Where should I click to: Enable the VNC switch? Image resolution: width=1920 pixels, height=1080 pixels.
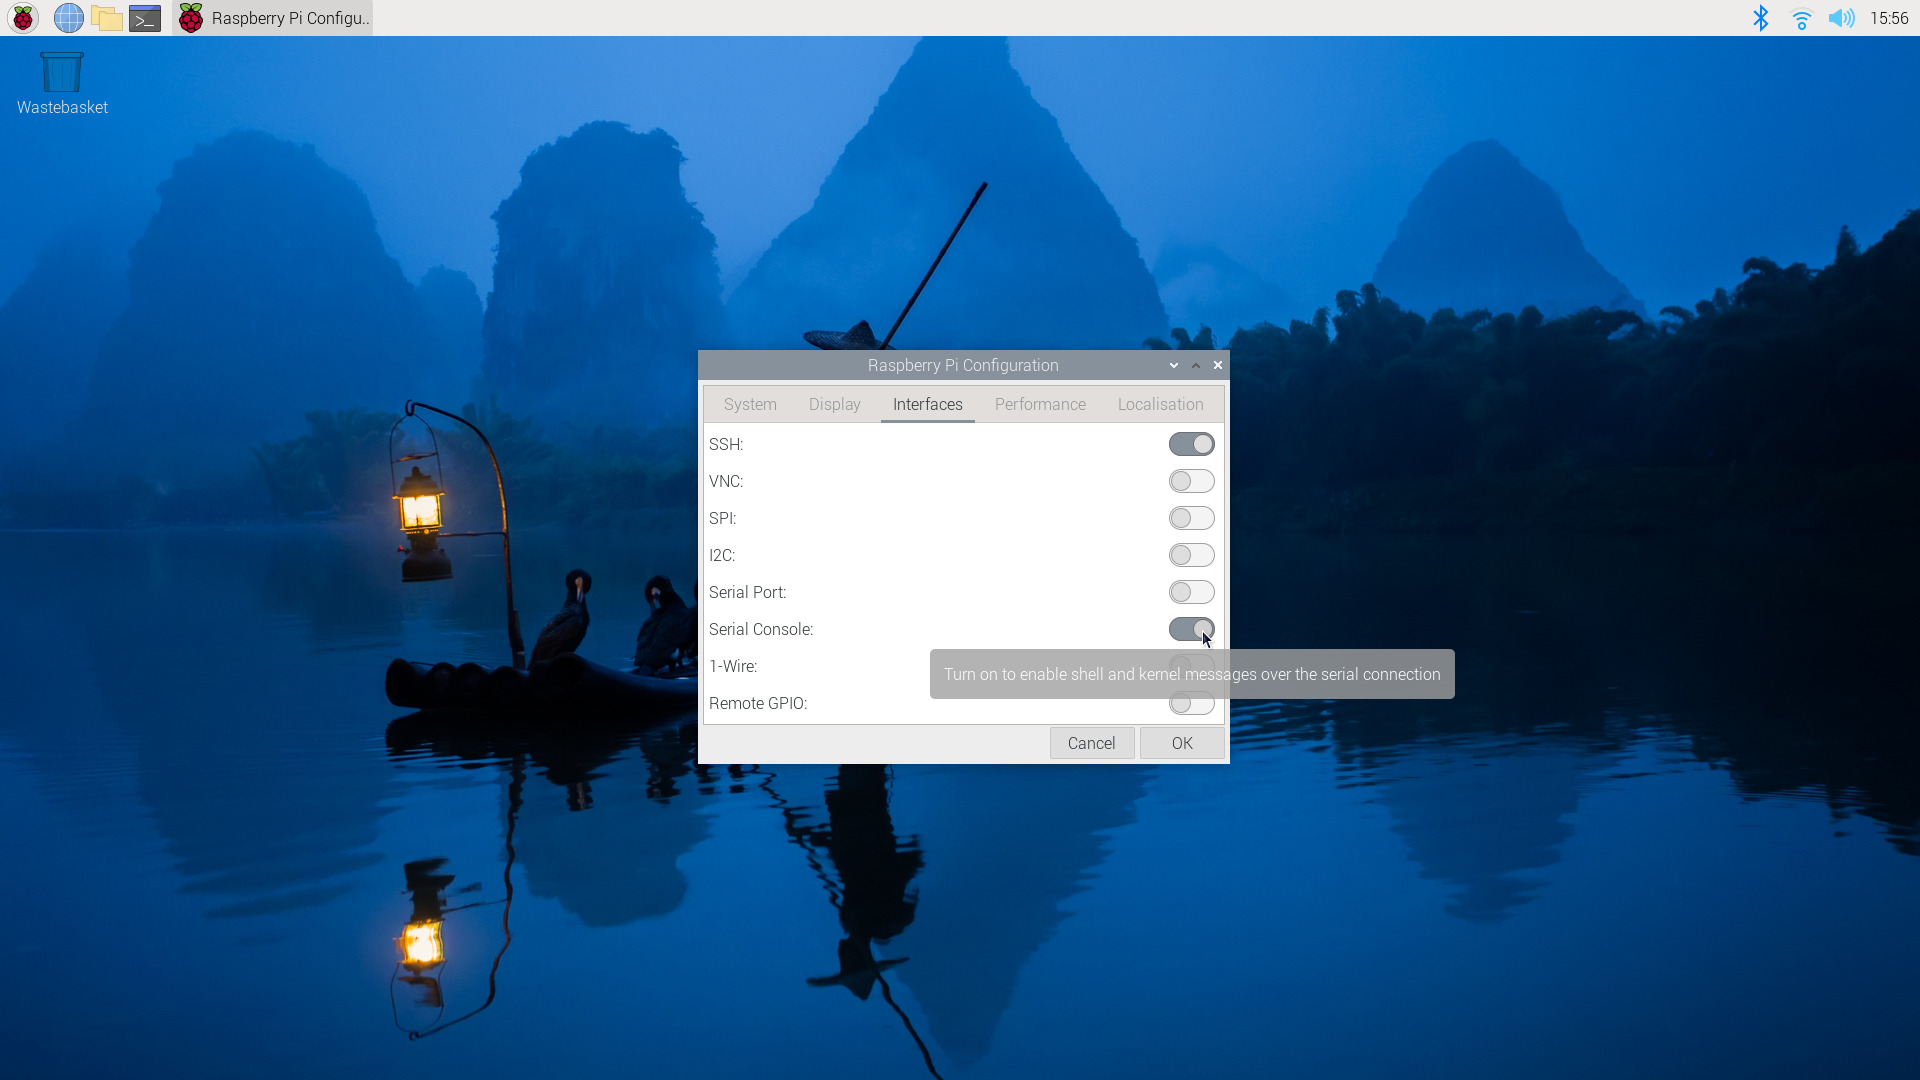point(1191,481)
